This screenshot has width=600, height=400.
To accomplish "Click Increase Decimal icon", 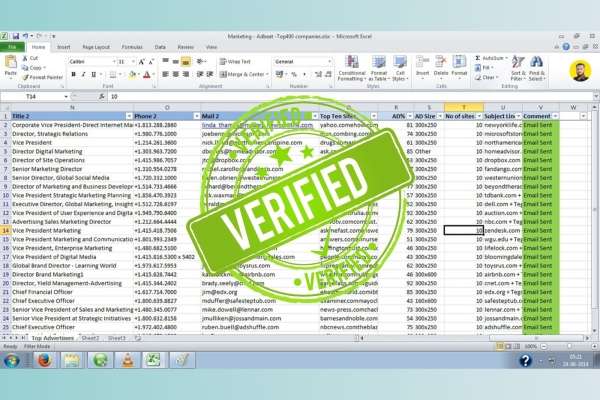I will [x=318, y=74].
